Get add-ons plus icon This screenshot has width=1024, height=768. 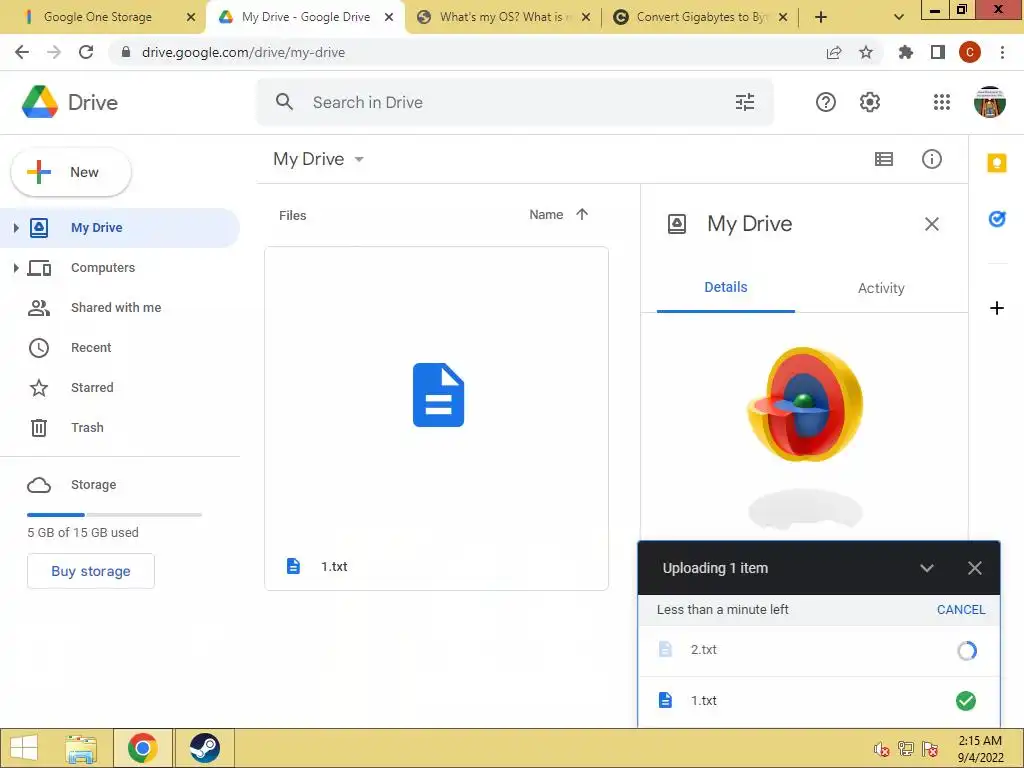click(x=997, y=308)
